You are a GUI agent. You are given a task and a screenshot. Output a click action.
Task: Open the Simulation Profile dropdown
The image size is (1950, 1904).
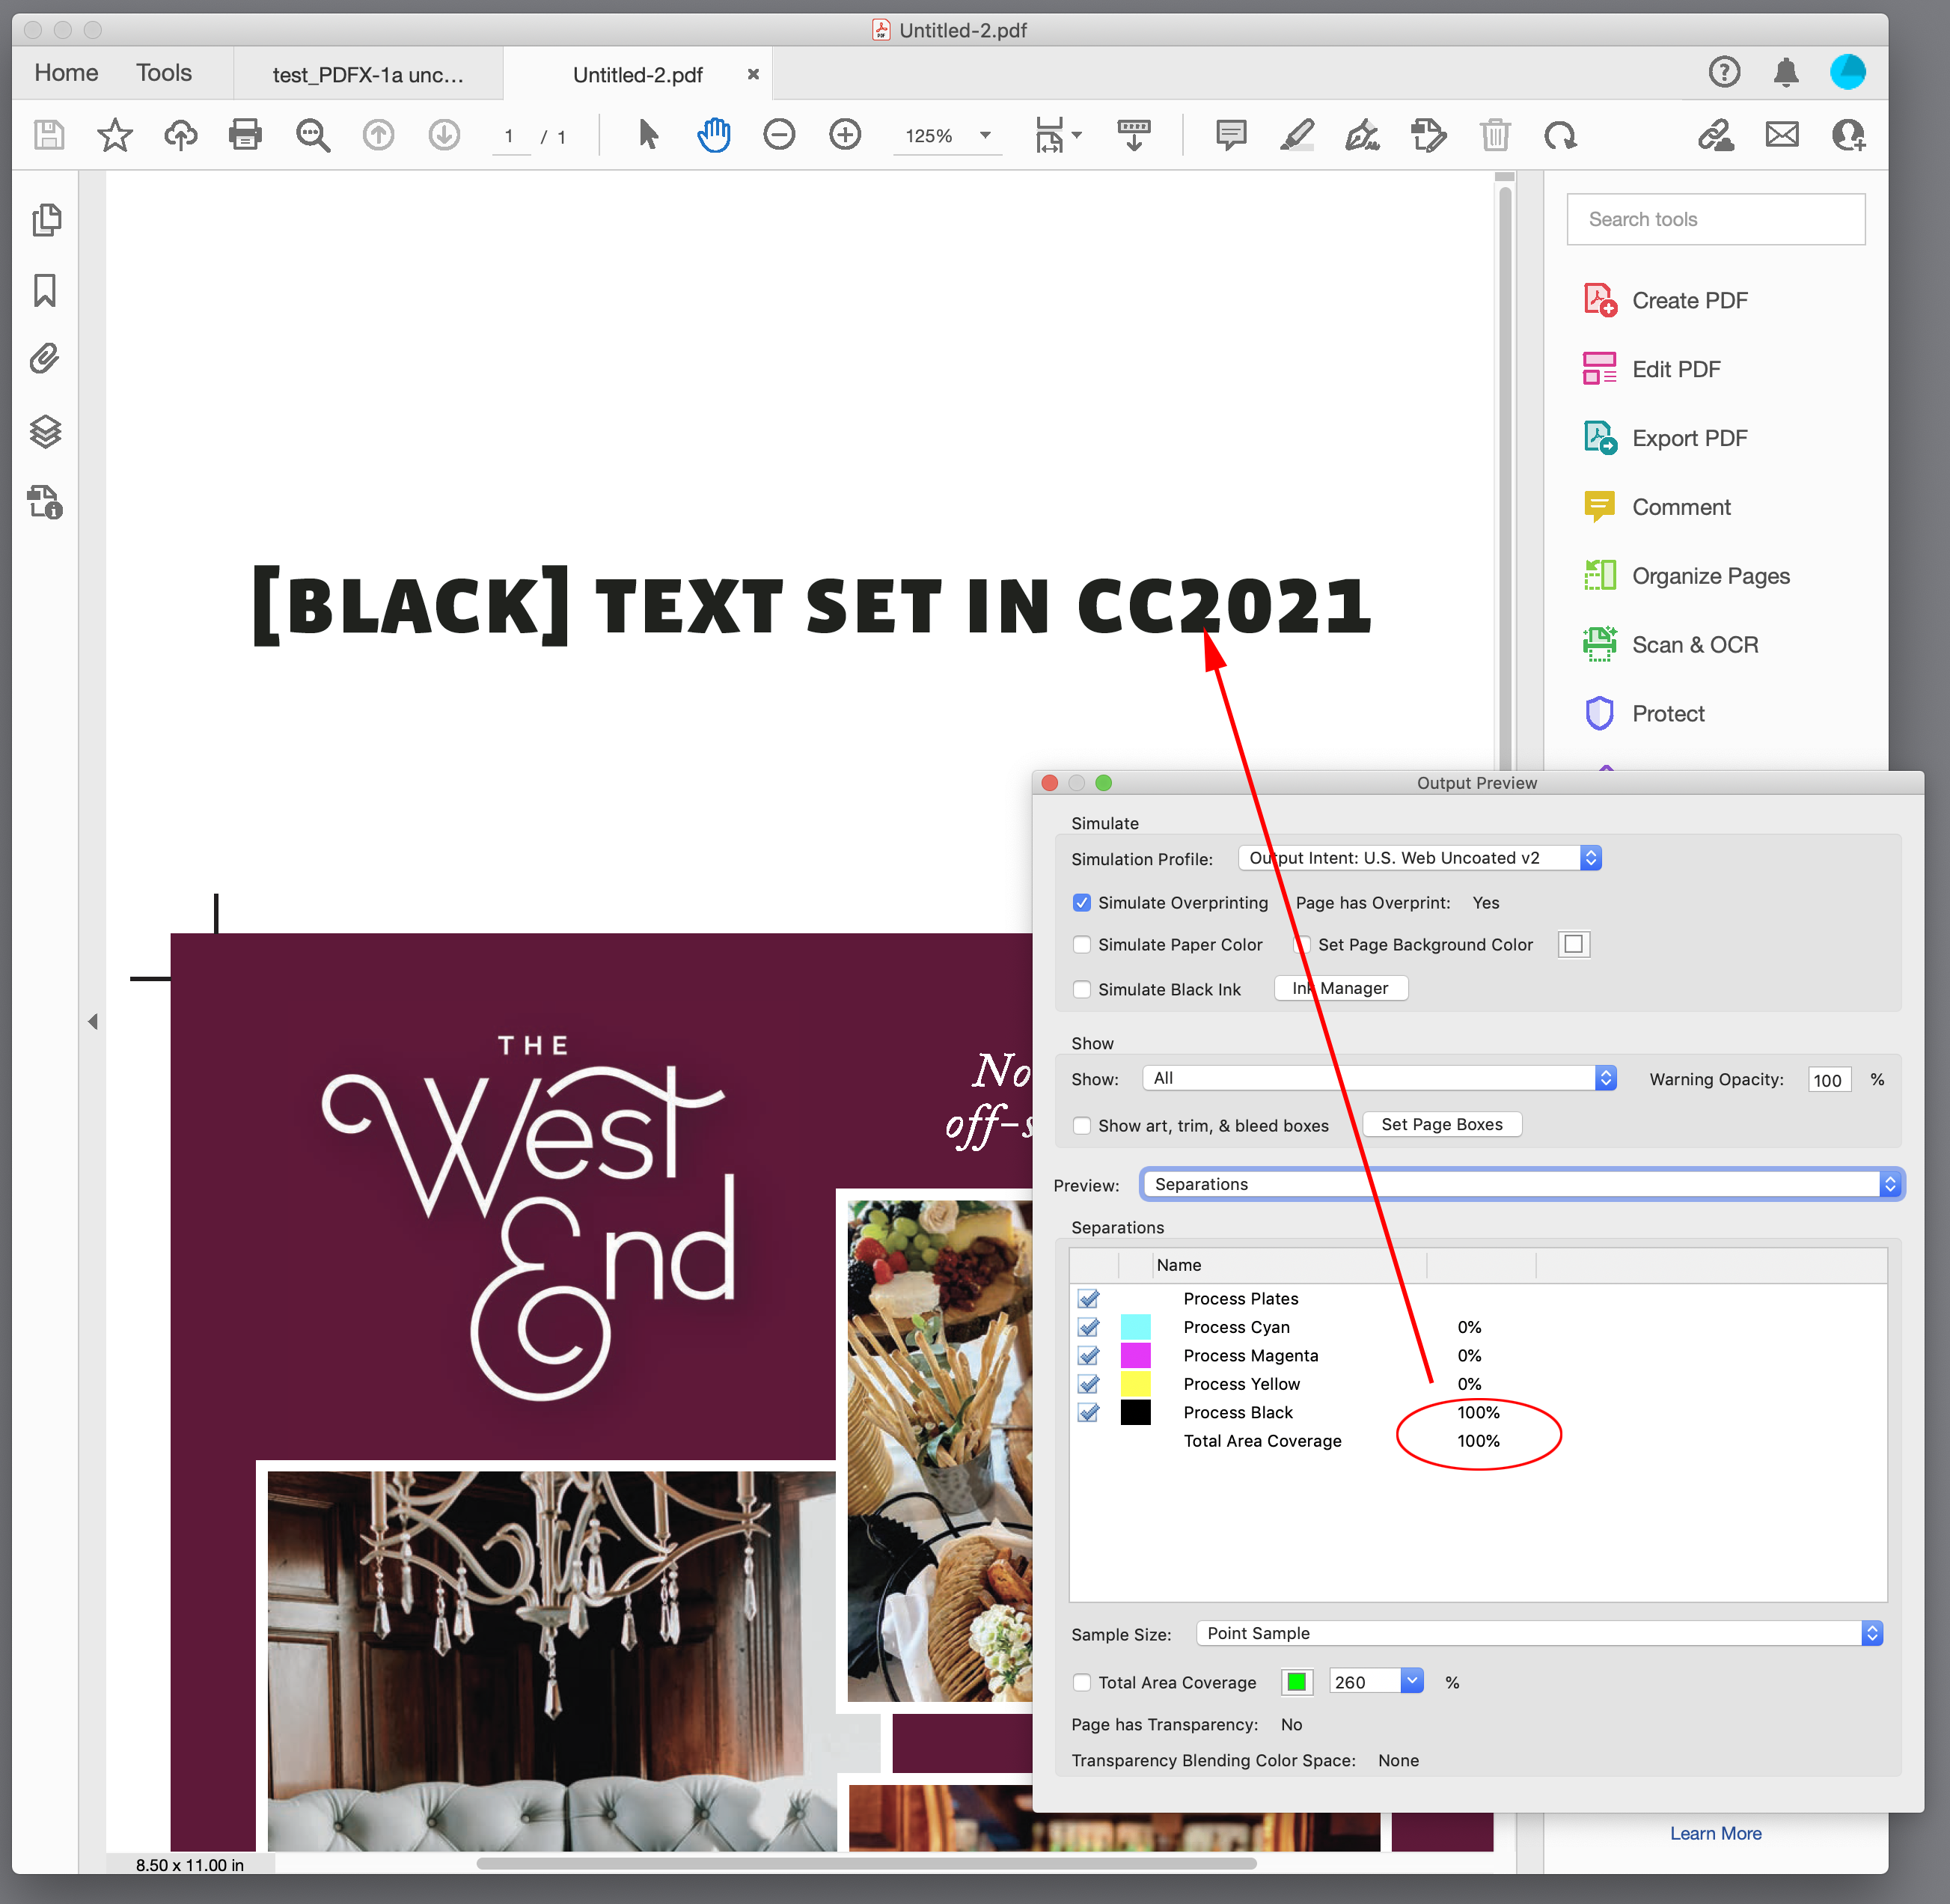coord(1590,857)
